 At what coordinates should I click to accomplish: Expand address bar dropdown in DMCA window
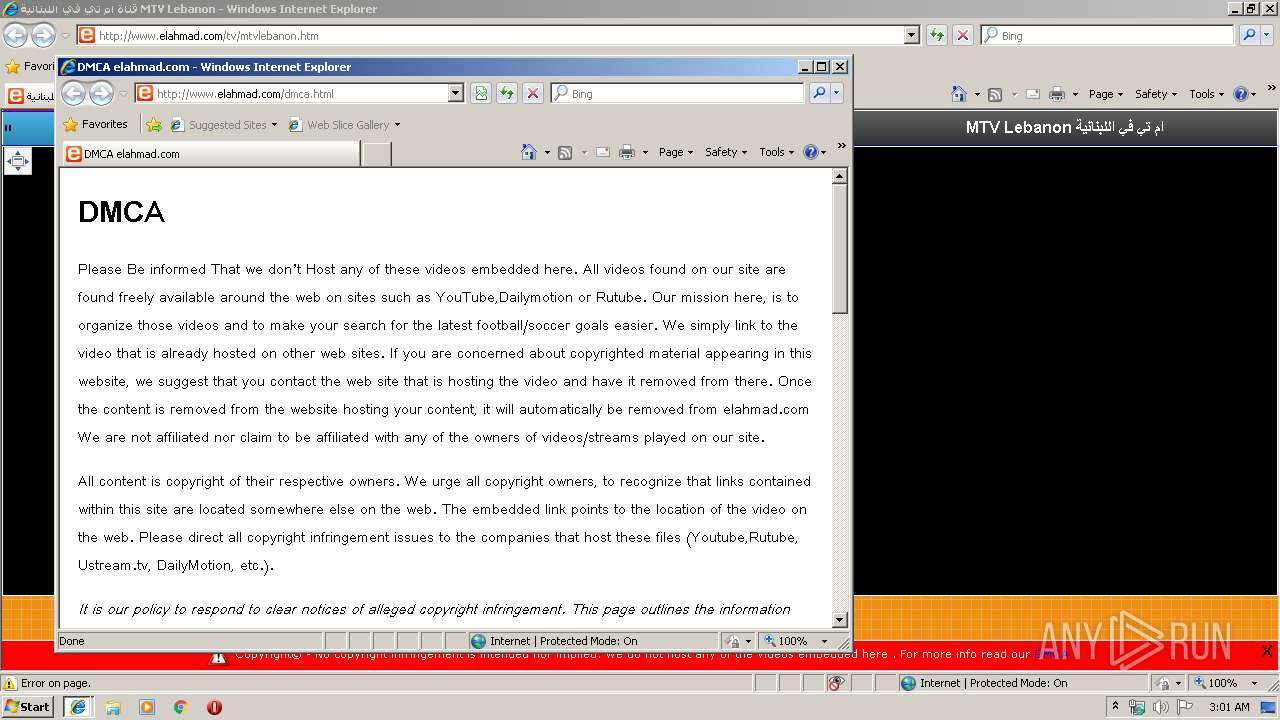tap(456, 93)
